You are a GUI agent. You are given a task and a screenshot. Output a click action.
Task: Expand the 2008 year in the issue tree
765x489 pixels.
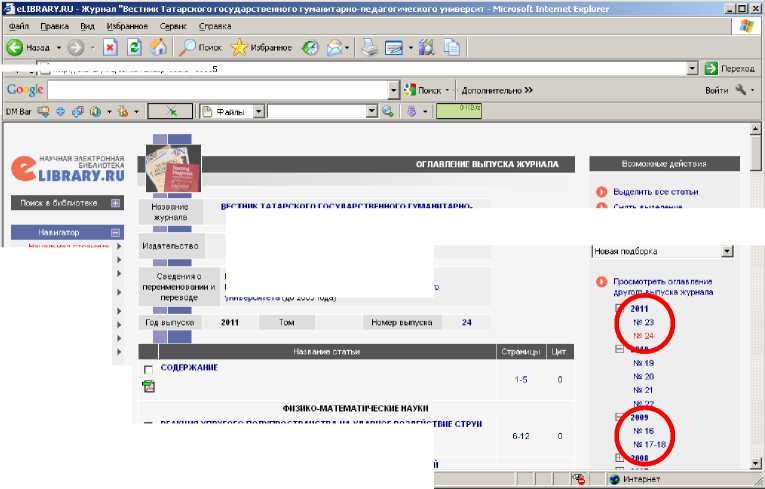pos(620,458)
